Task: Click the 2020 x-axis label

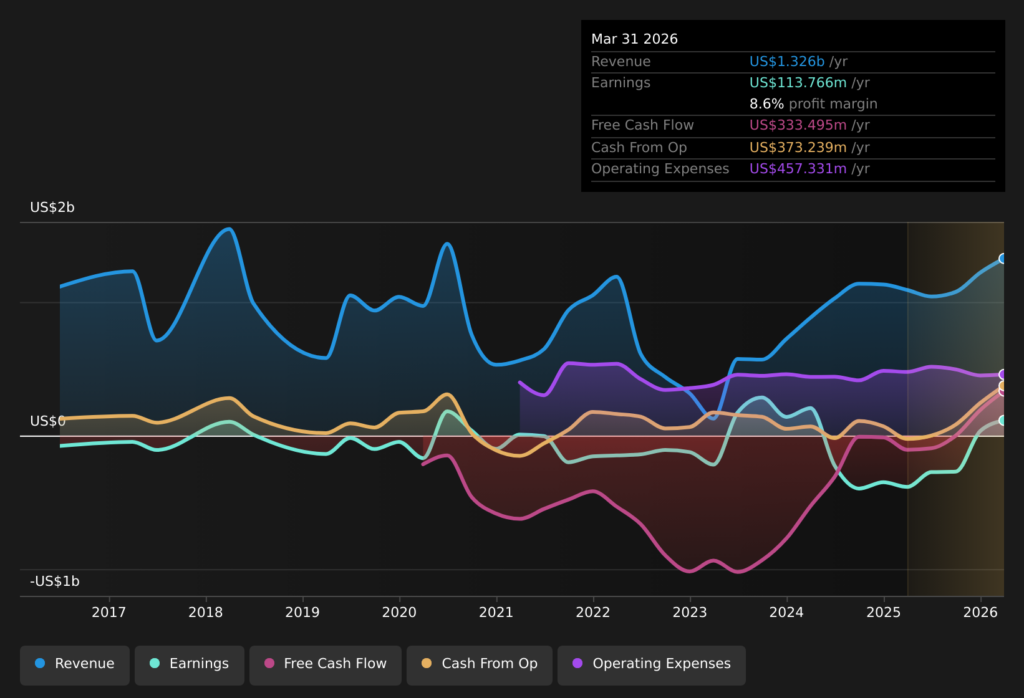Action: 399,612
